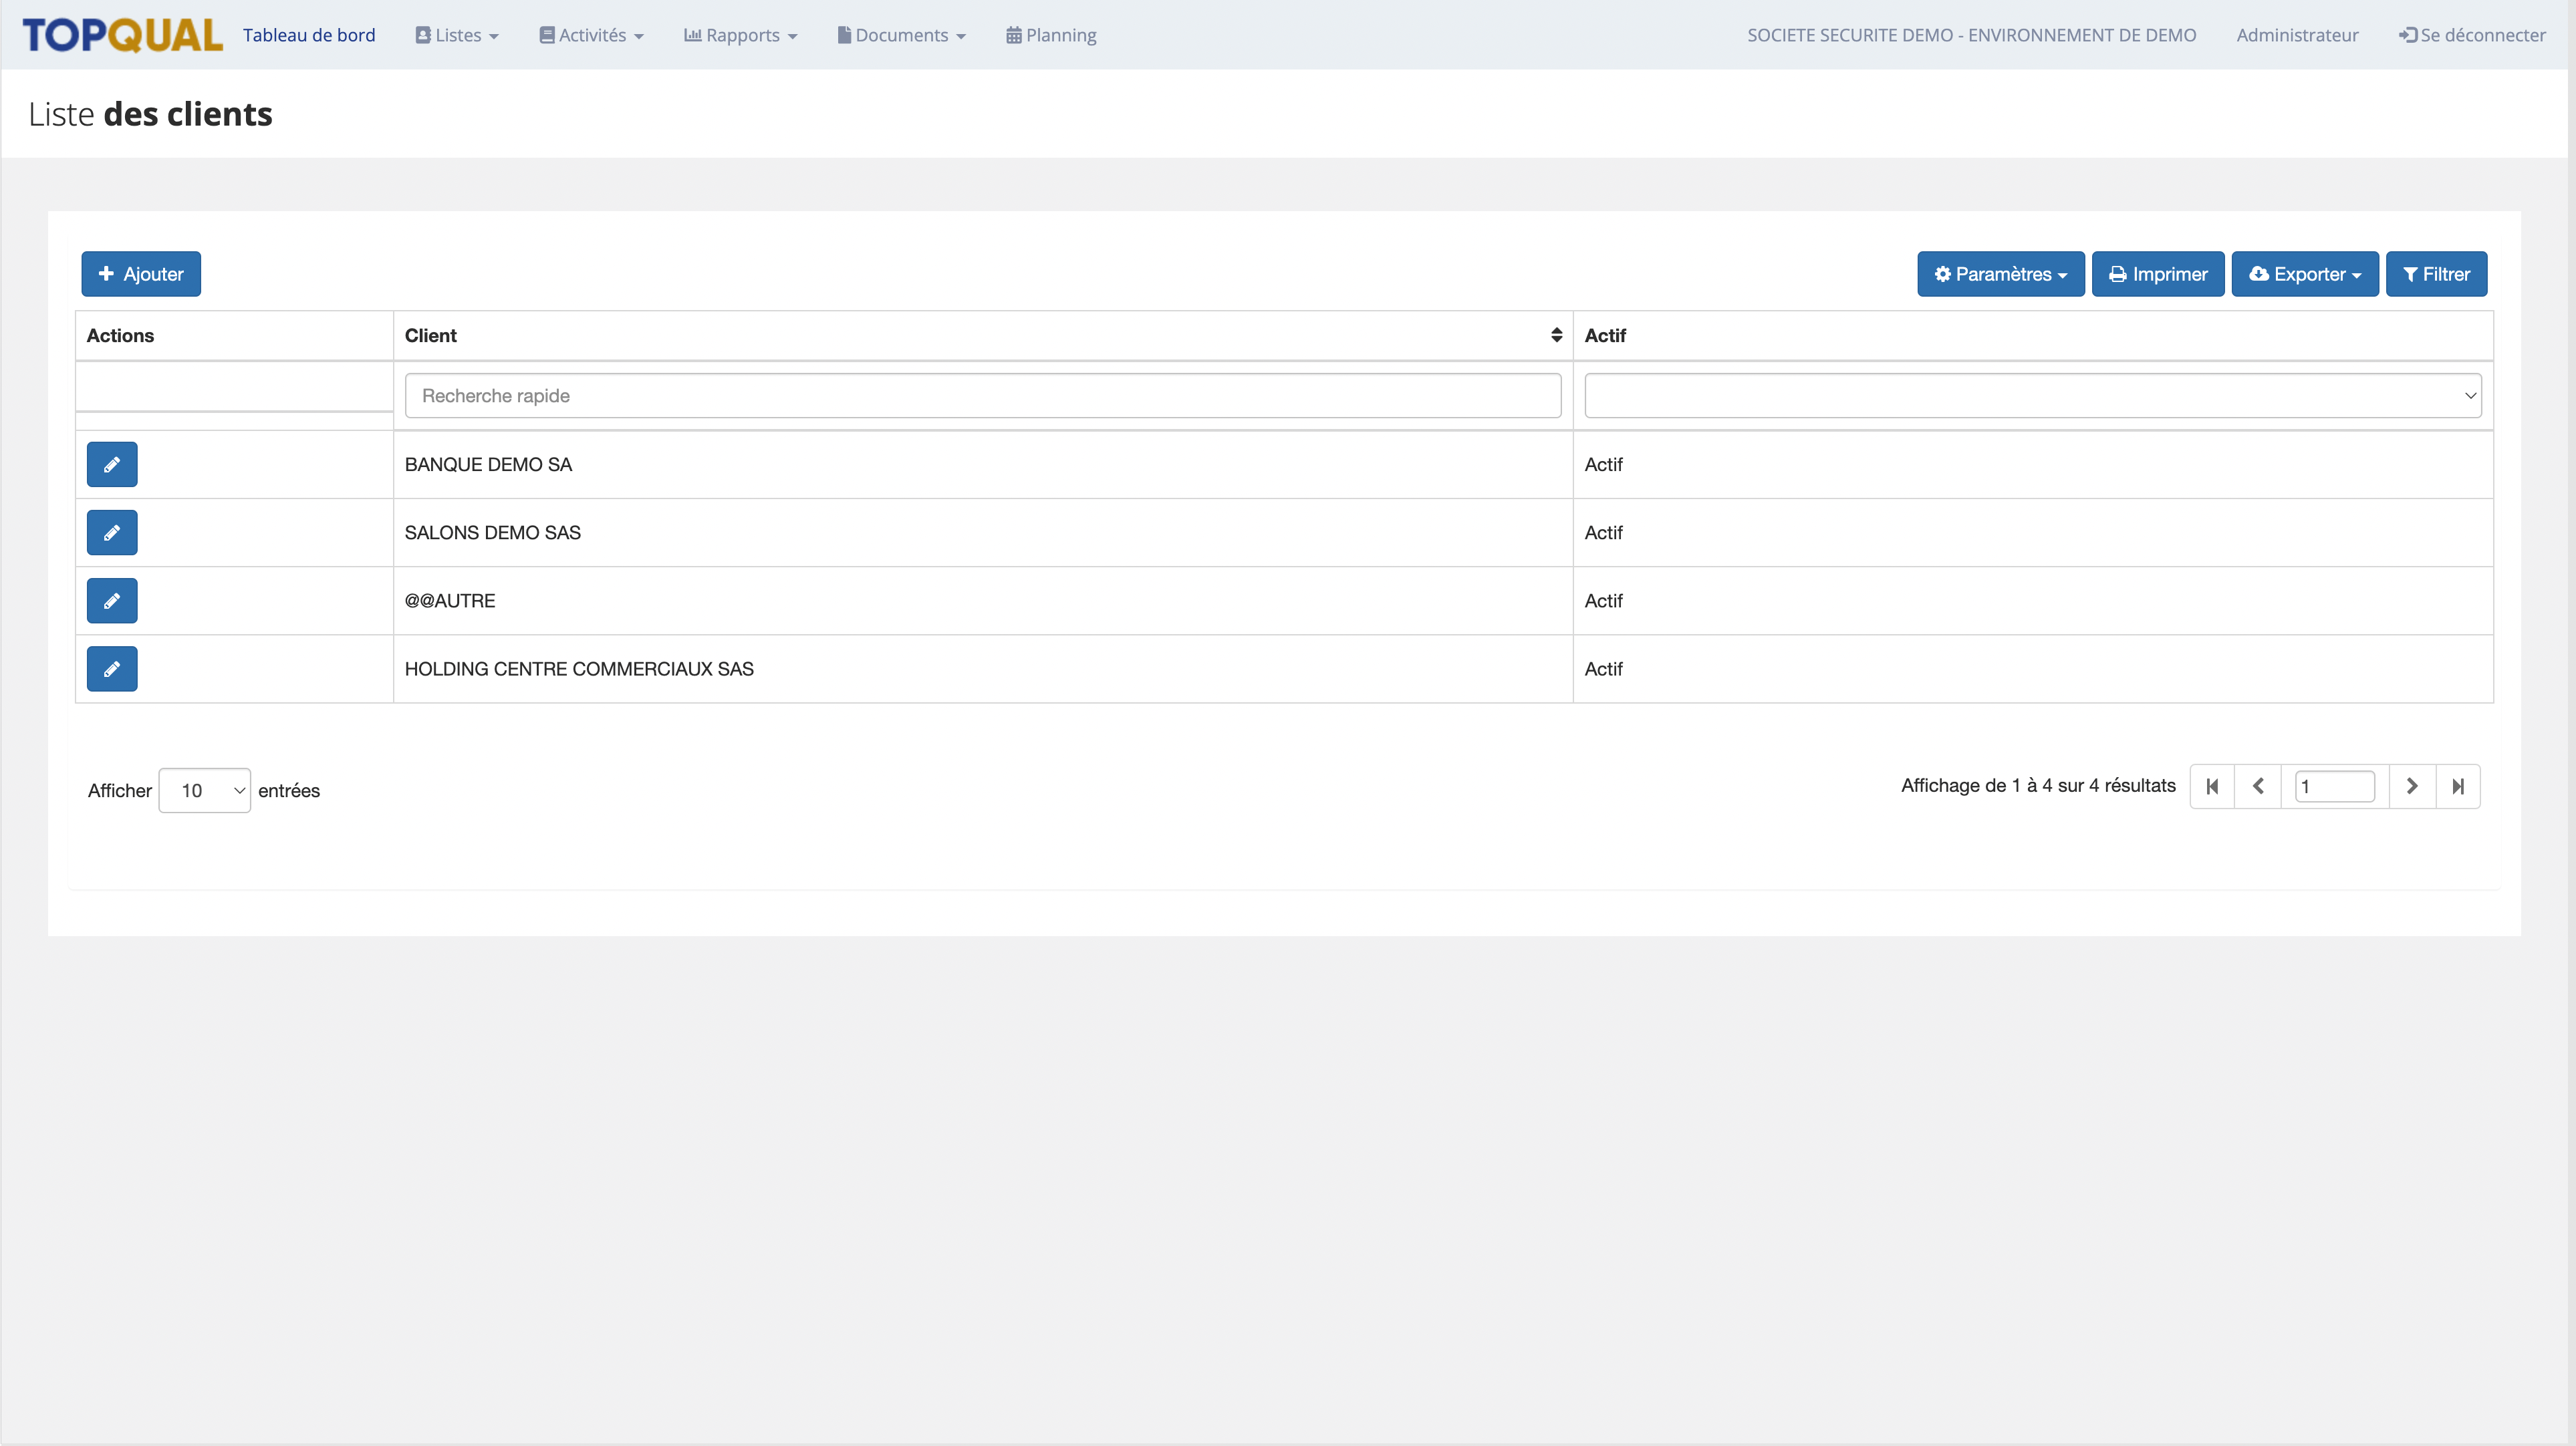The image size is (2576, 1446).
Task: Edit the SALONS DEMO SAS client row
Action: (112, 532)
